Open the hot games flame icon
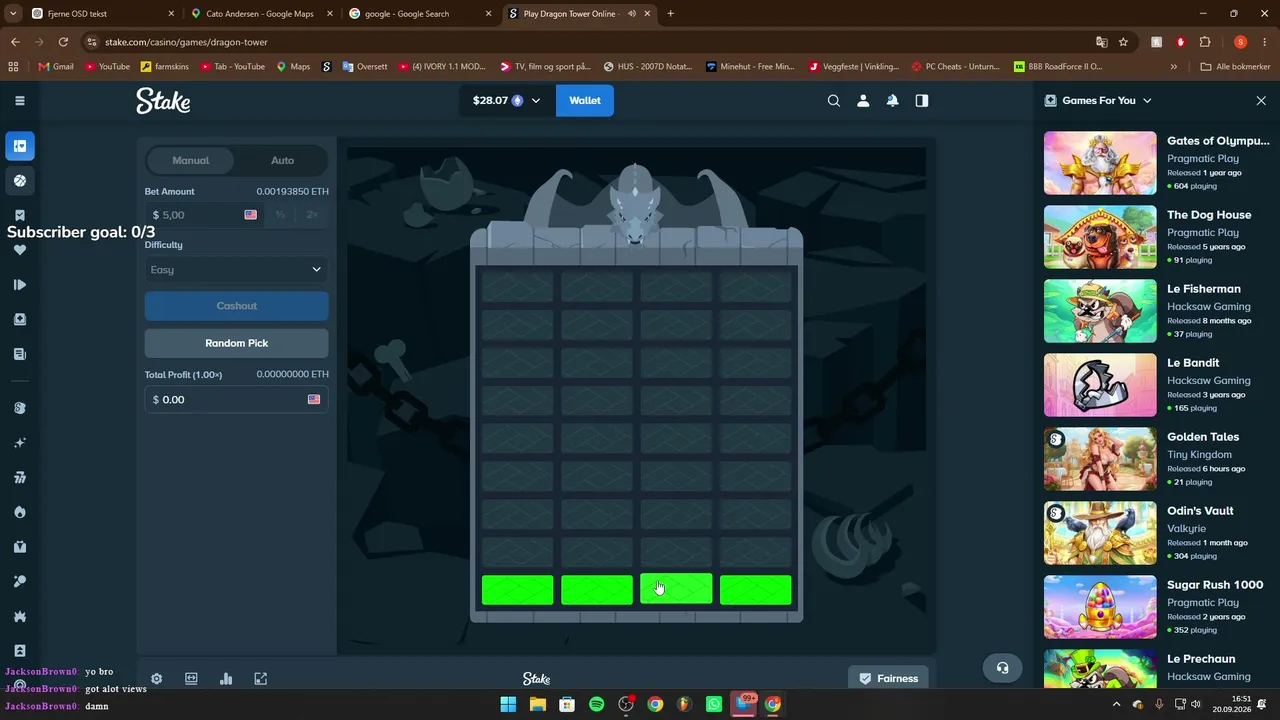The width and height of the screenshot is (1280, 720). click(x=20, y=512)
